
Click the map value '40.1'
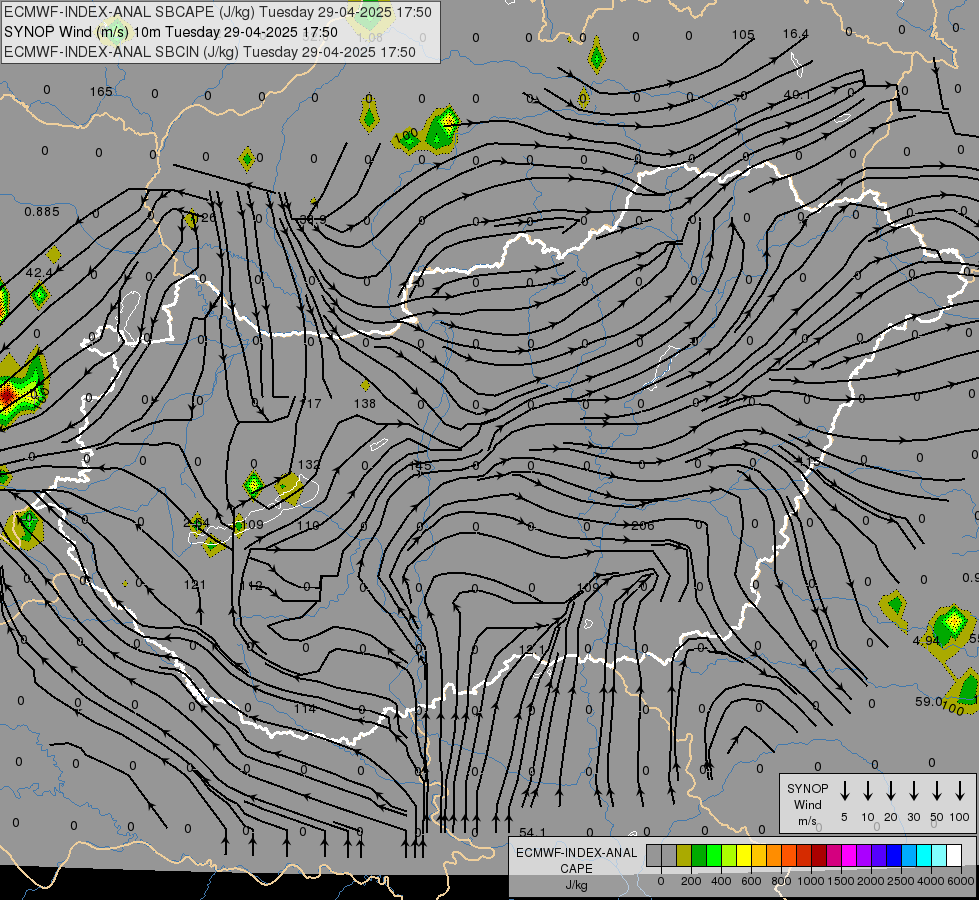click(797, 95)
